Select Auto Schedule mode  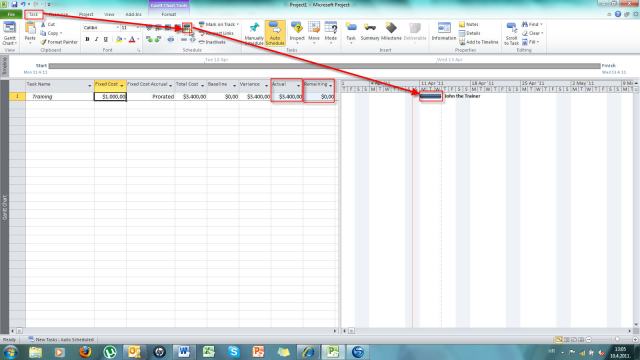(x=275, y=33)
